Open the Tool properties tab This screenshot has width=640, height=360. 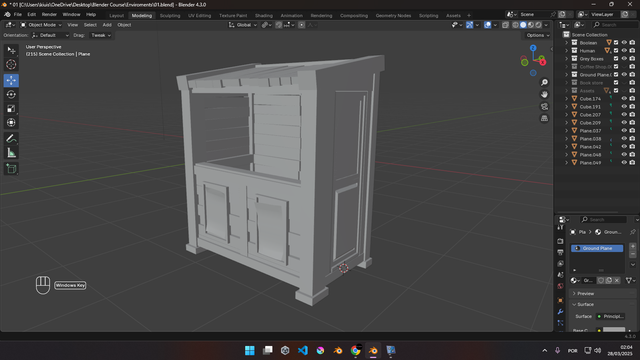pos(560,227)
